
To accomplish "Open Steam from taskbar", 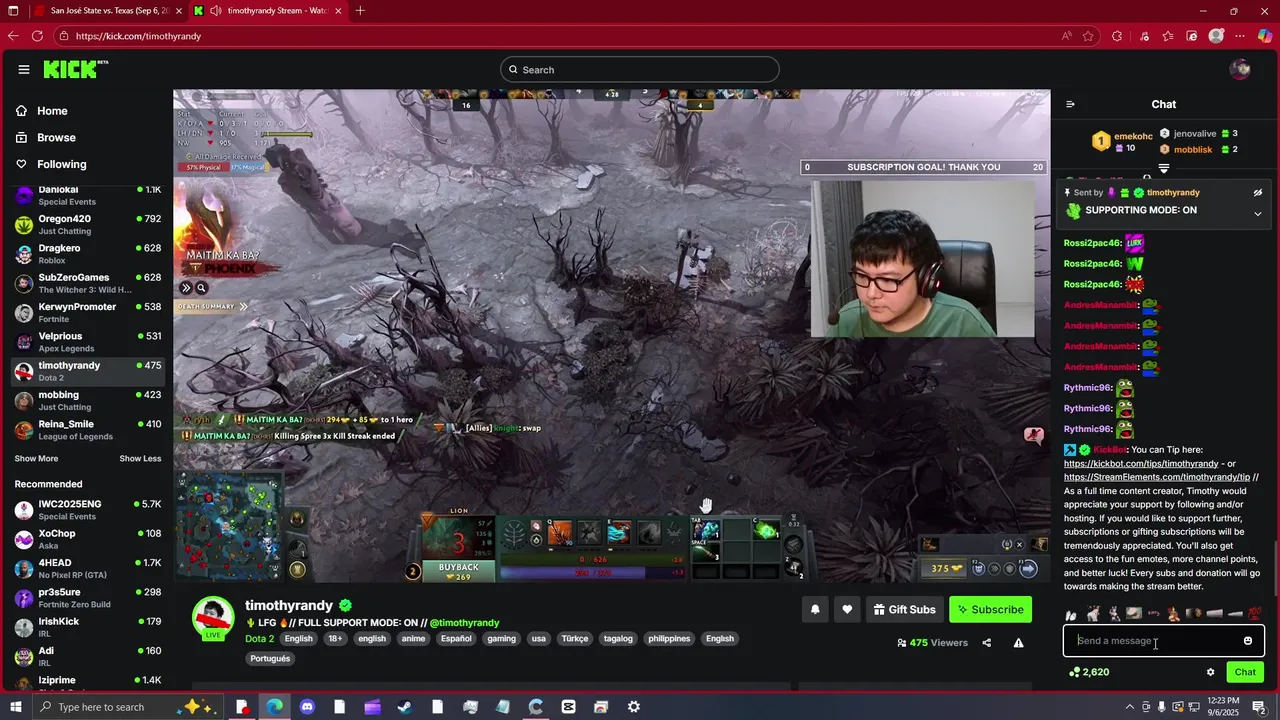I will click(x=404, y=707).
